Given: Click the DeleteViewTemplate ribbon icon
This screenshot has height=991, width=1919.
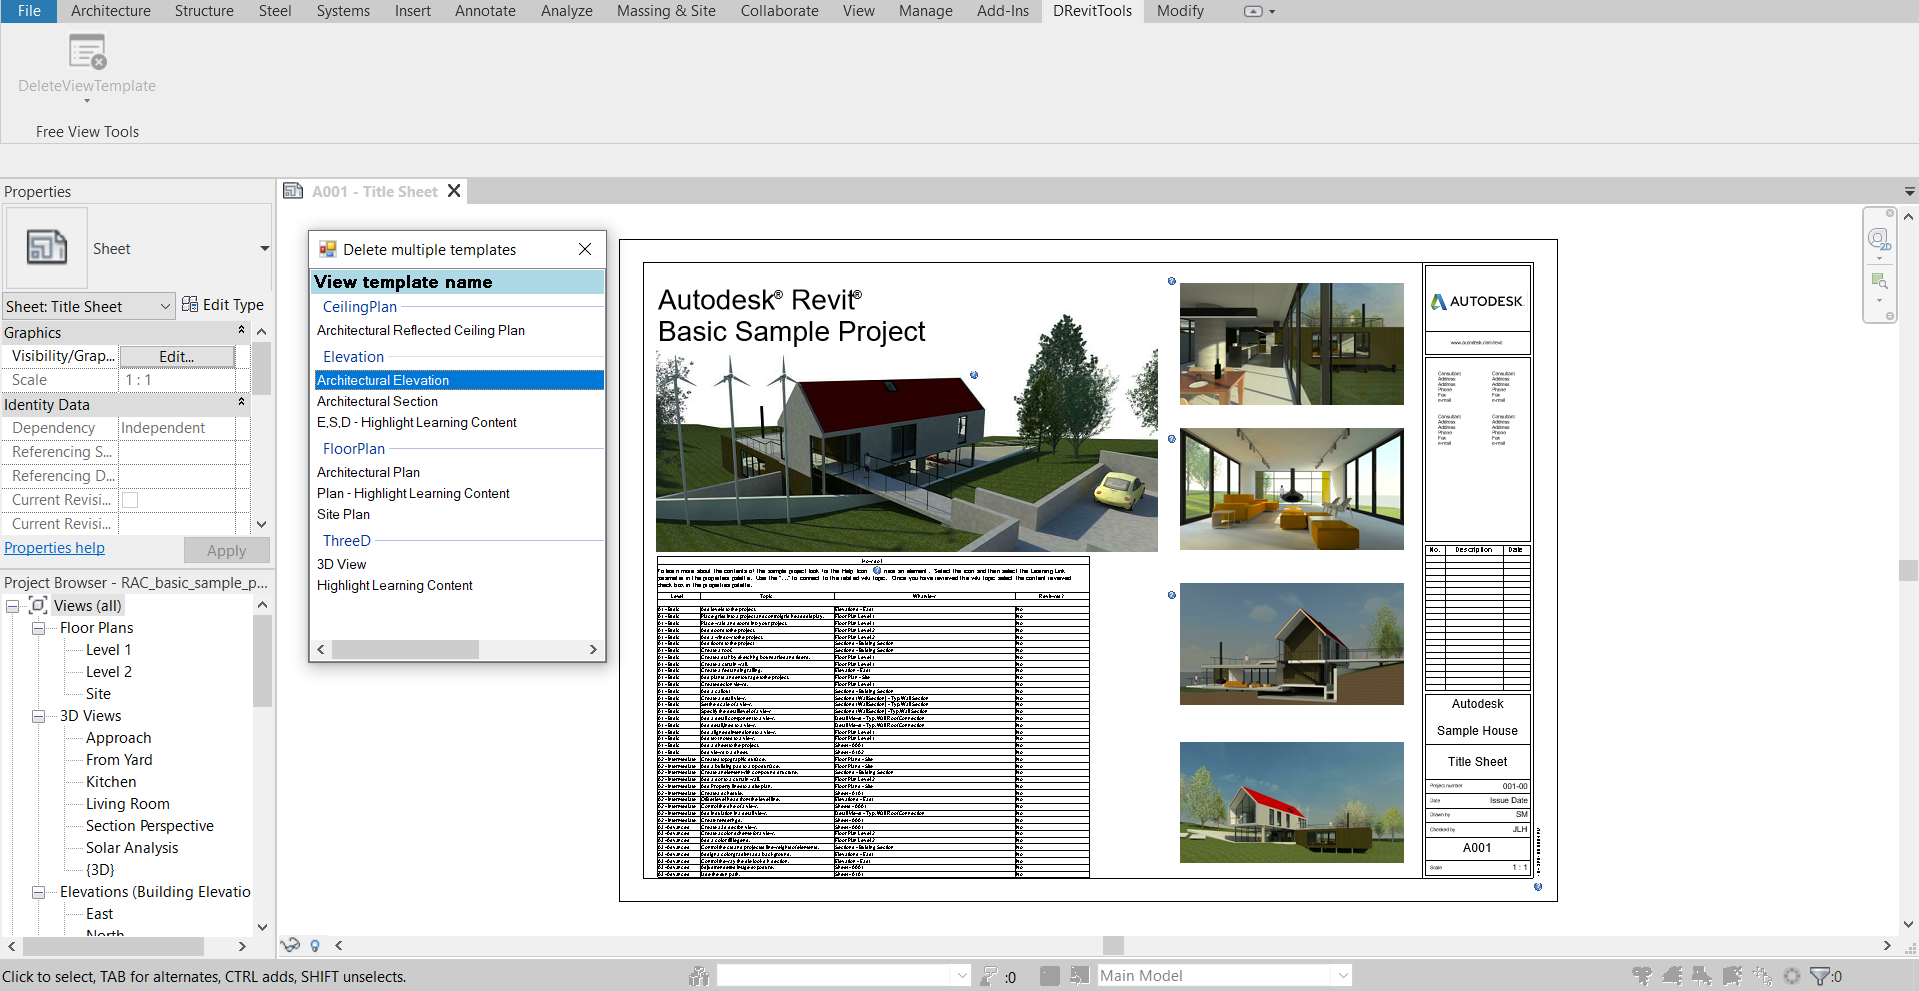Looking at the screenshot, I should click(x=87, y=52).
